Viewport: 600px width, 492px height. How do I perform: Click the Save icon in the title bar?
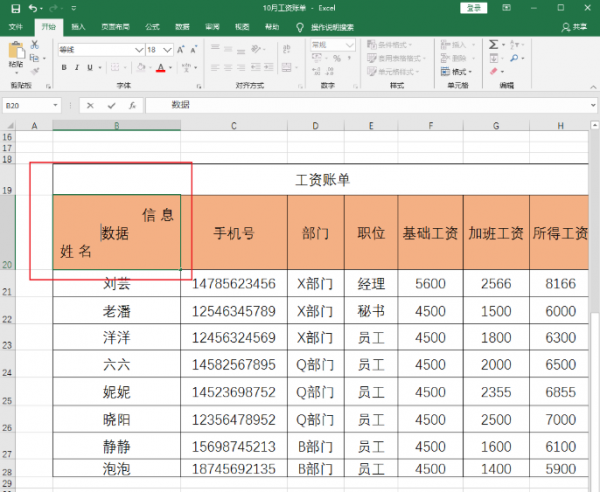tap(15, 8)
